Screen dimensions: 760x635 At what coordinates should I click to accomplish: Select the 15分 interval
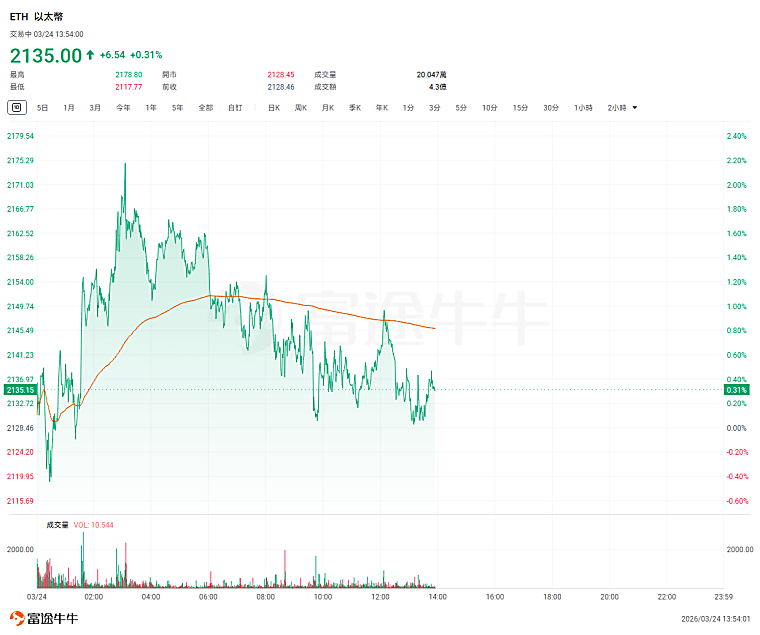(520, 108)
